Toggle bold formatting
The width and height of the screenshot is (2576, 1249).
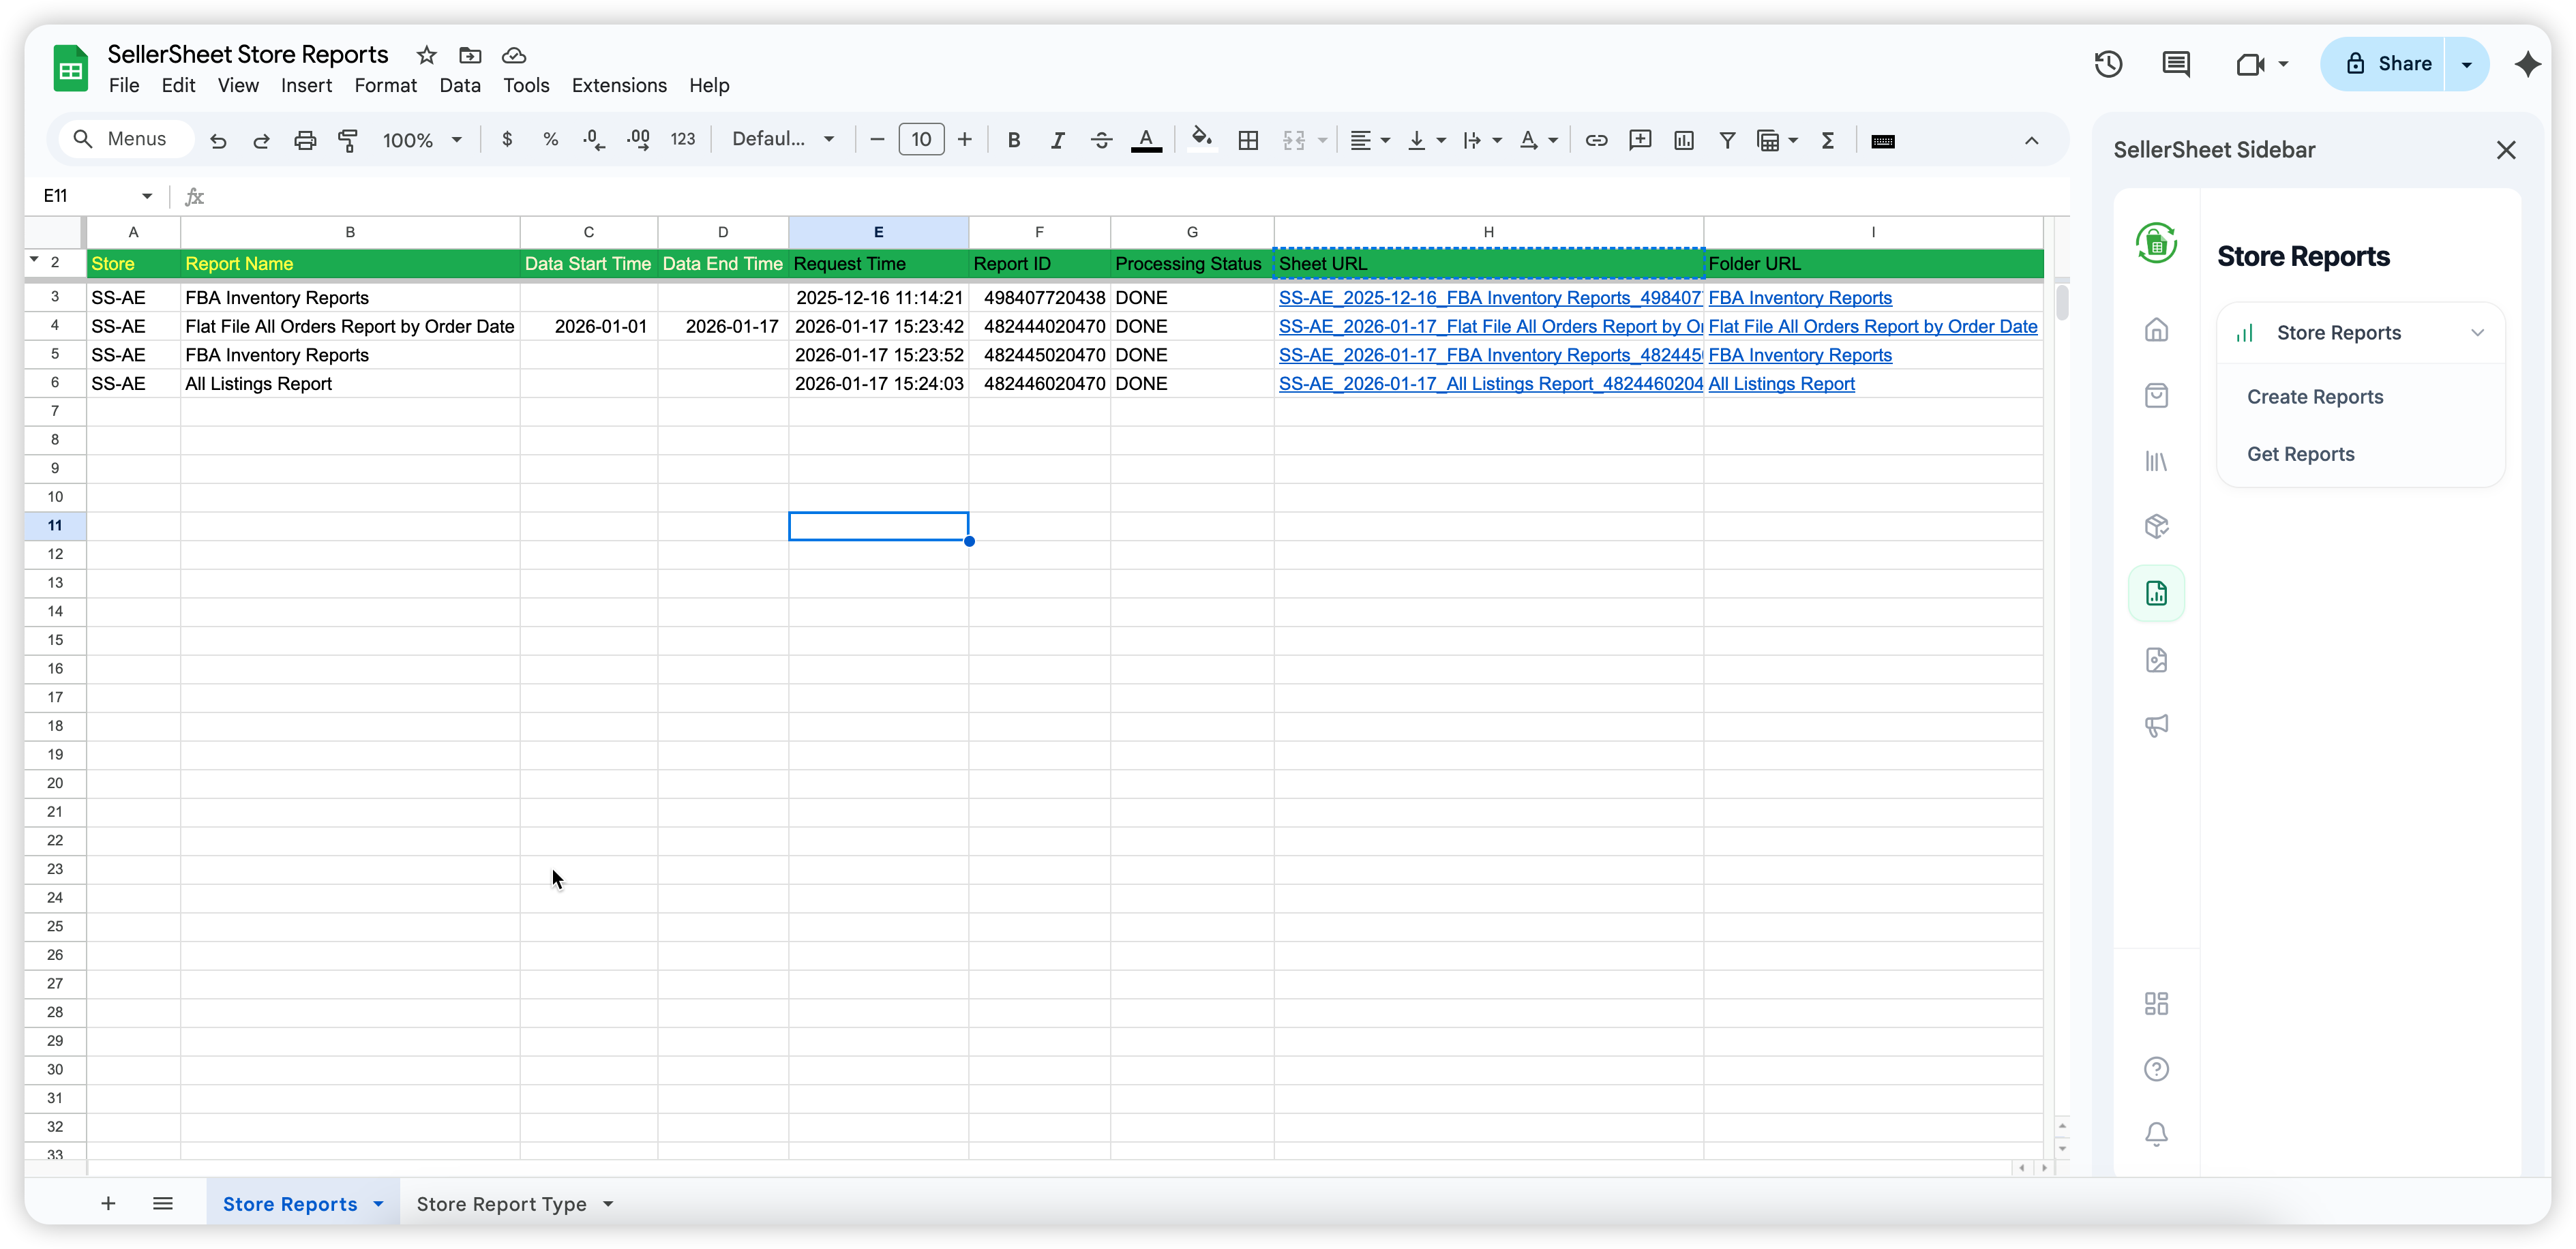[1014, 140]
